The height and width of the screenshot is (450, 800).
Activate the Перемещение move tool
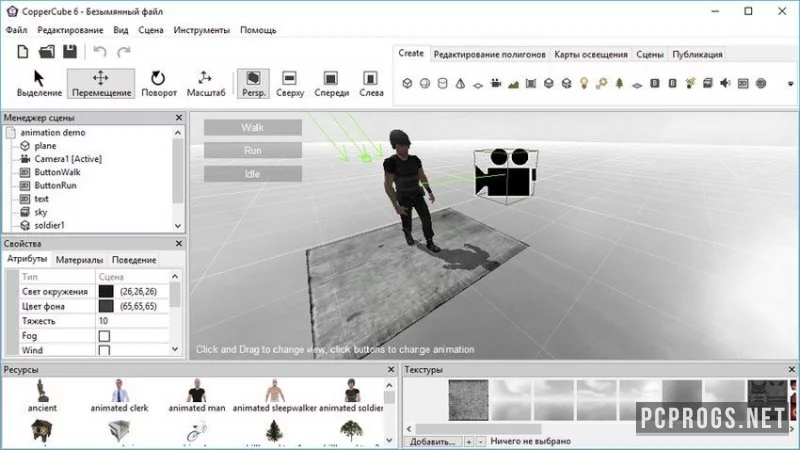(x=101, y=84)
